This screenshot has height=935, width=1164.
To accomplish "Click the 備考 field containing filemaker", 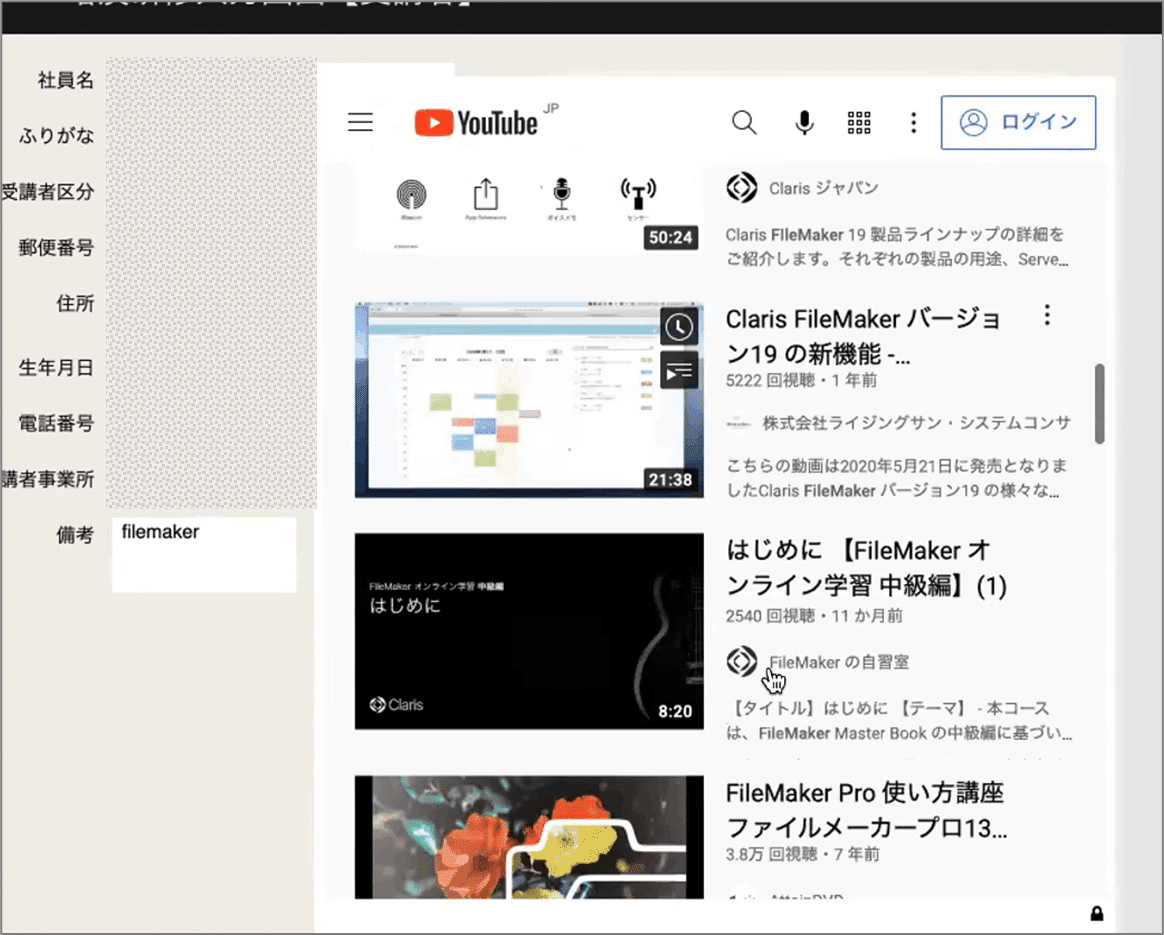I will [x=204, y=554].
